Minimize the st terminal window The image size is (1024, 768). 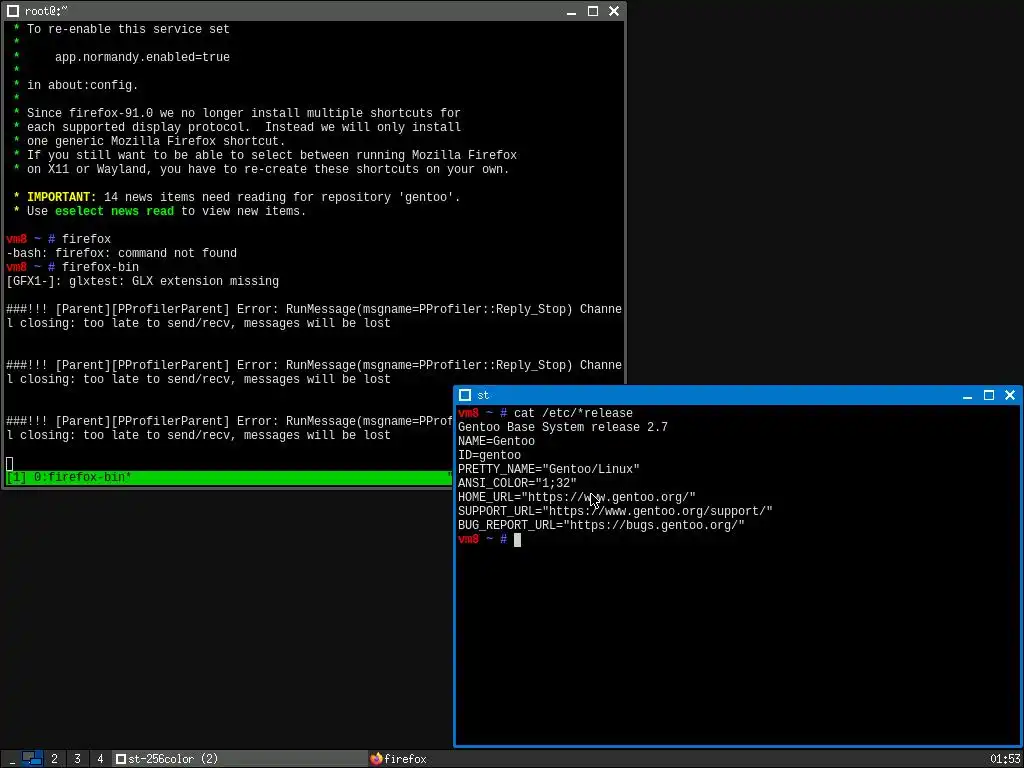tap(968, 395)
